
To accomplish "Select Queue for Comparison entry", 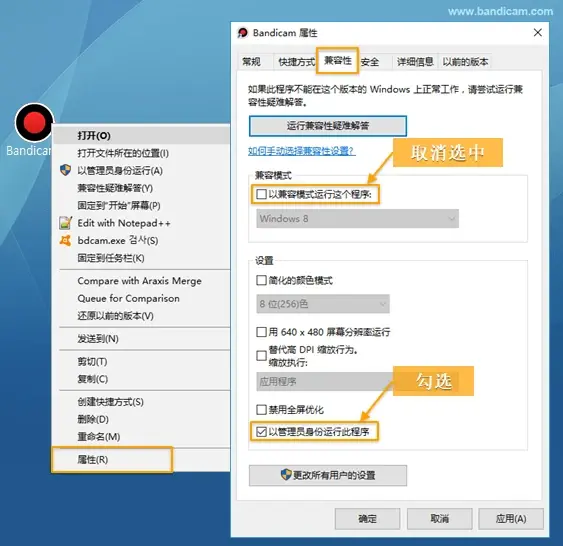I will [x=141, y=298].
